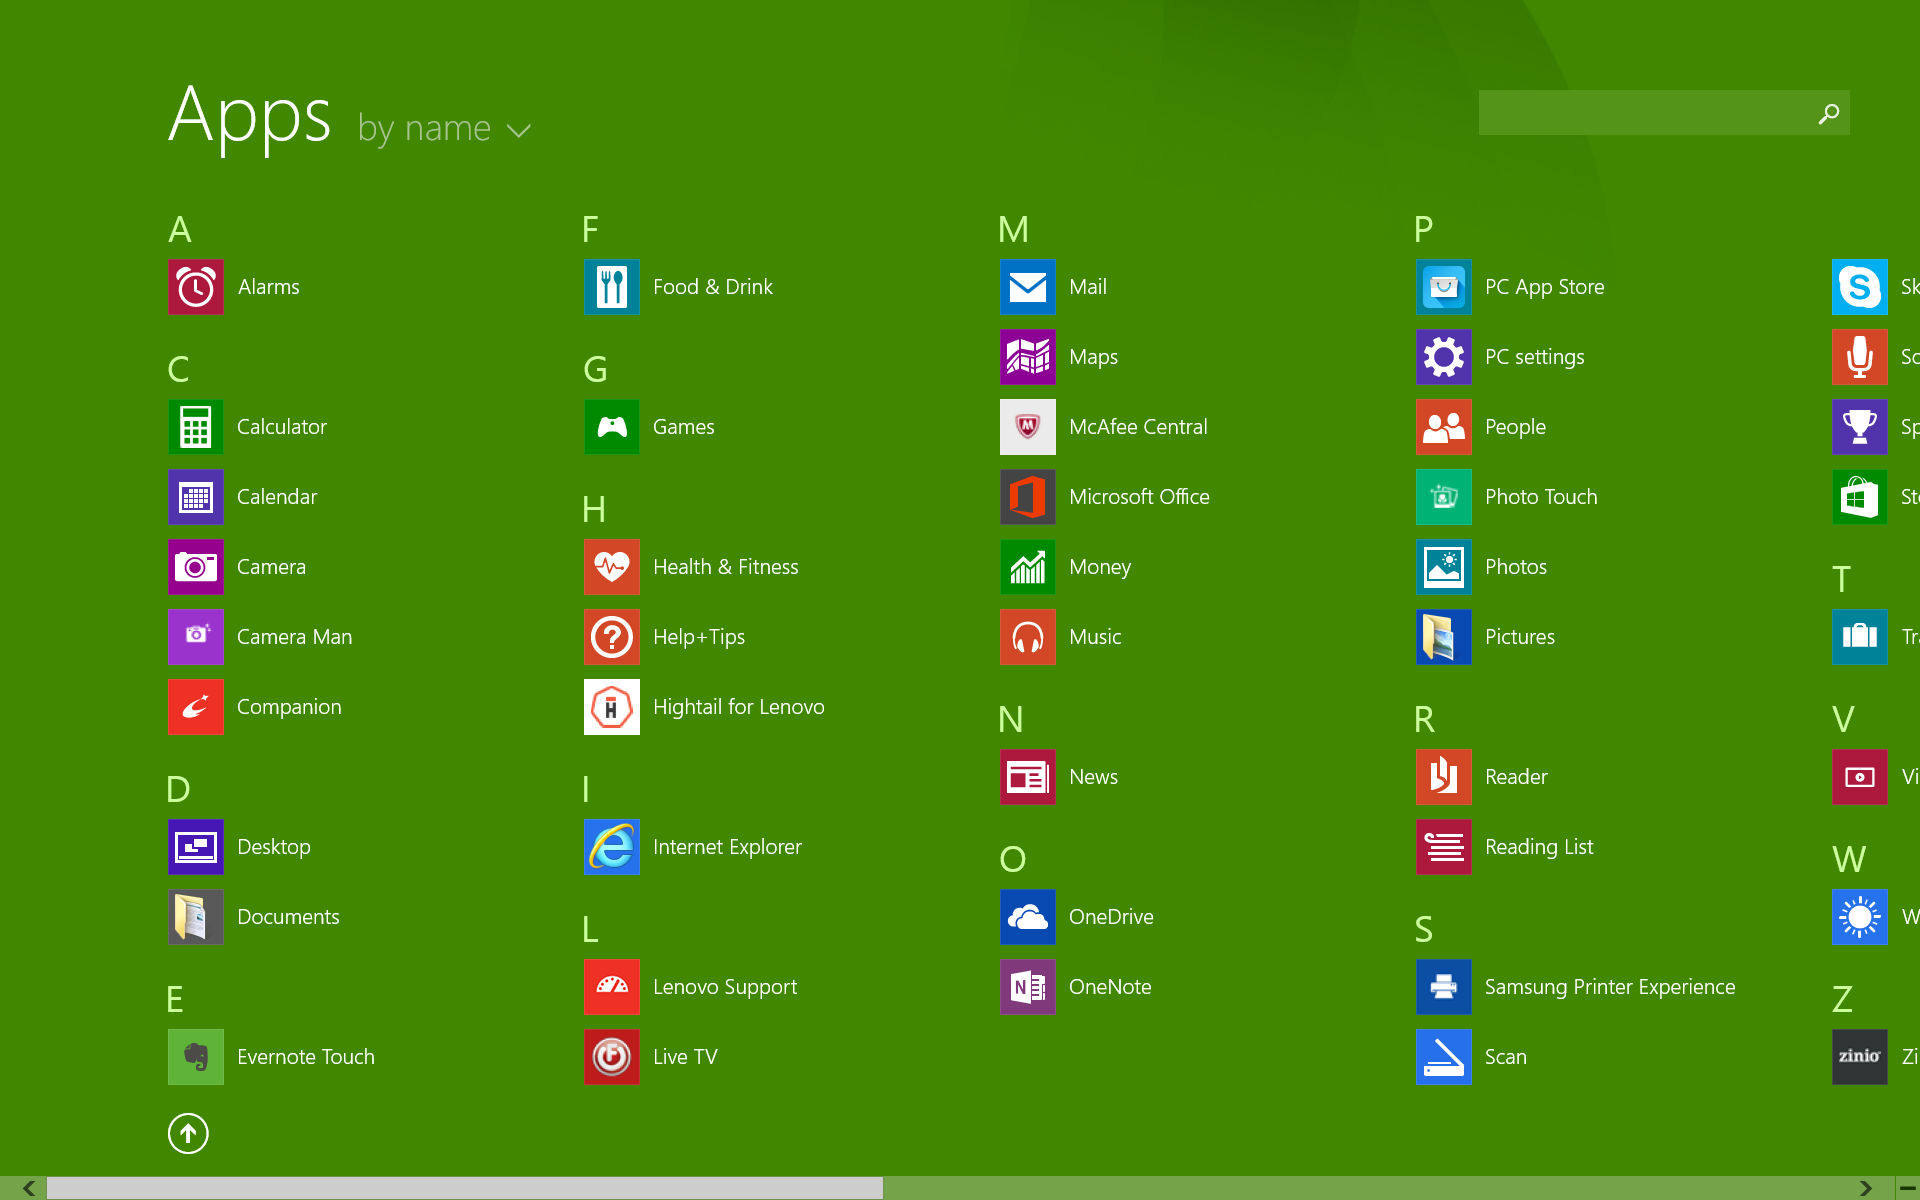Click the 'Evernote Touch' label
Screen dimensions: 1920x1200
[306, 1057]
